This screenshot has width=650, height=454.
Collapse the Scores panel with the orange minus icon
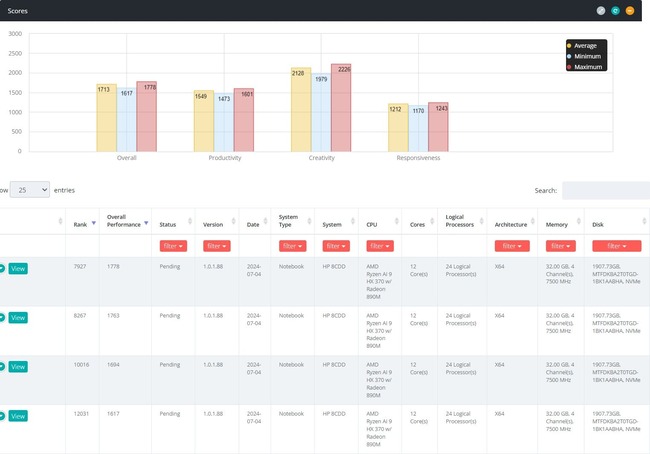tap(630, 11)
